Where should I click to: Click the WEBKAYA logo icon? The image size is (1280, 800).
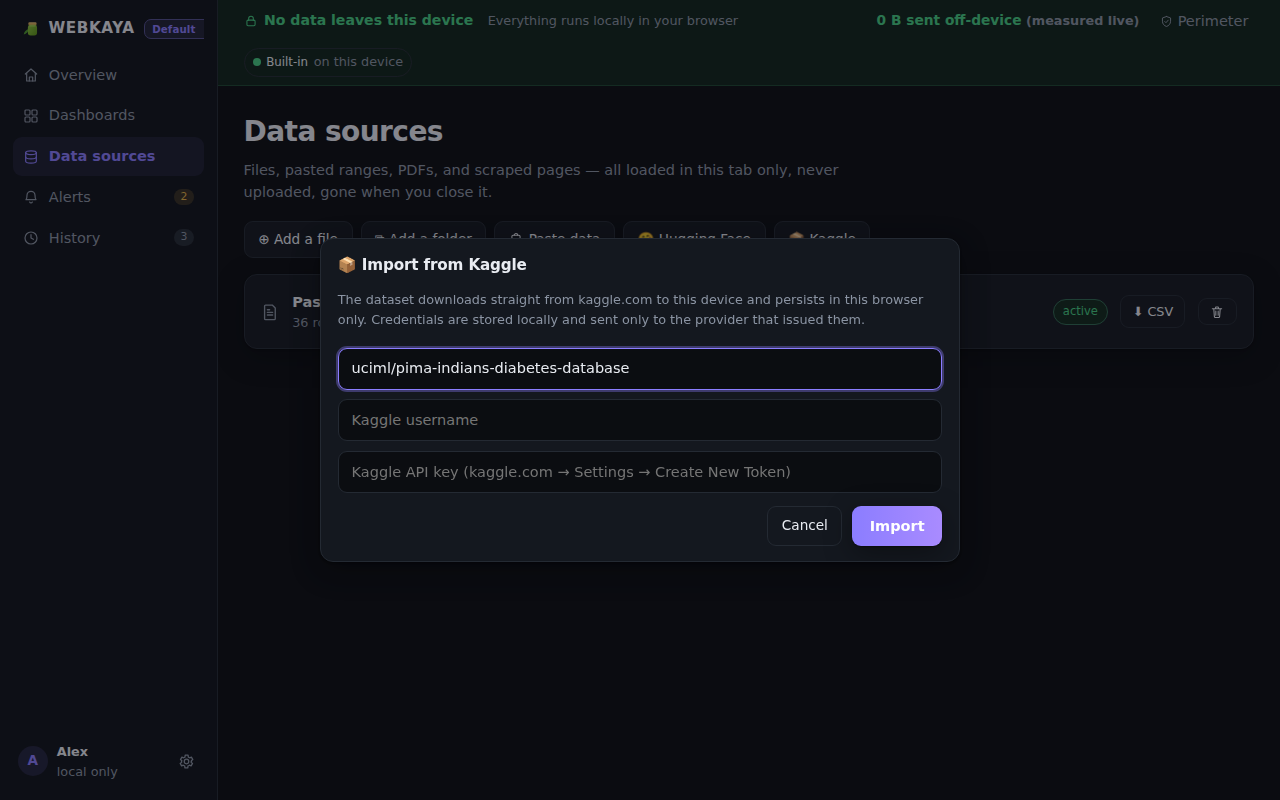[x=31, y=28]
